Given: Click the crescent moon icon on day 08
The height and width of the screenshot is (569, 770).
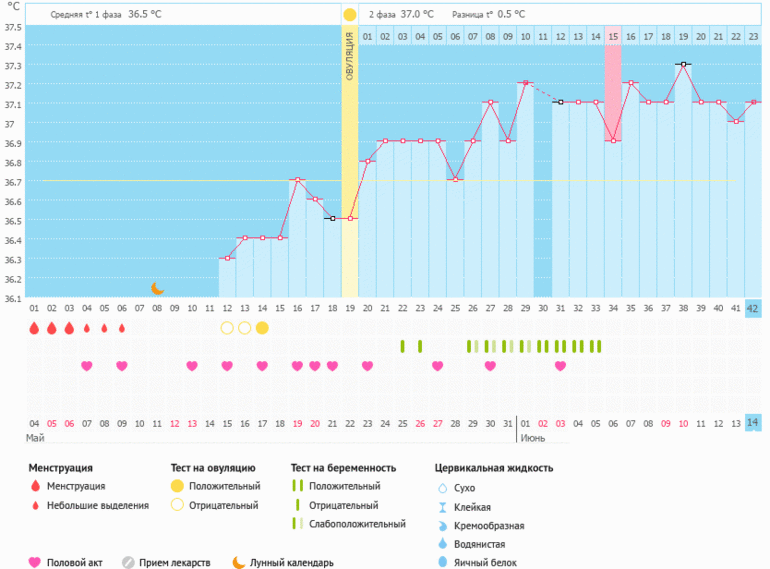Looking at the screenshot, I should point(157,288).
